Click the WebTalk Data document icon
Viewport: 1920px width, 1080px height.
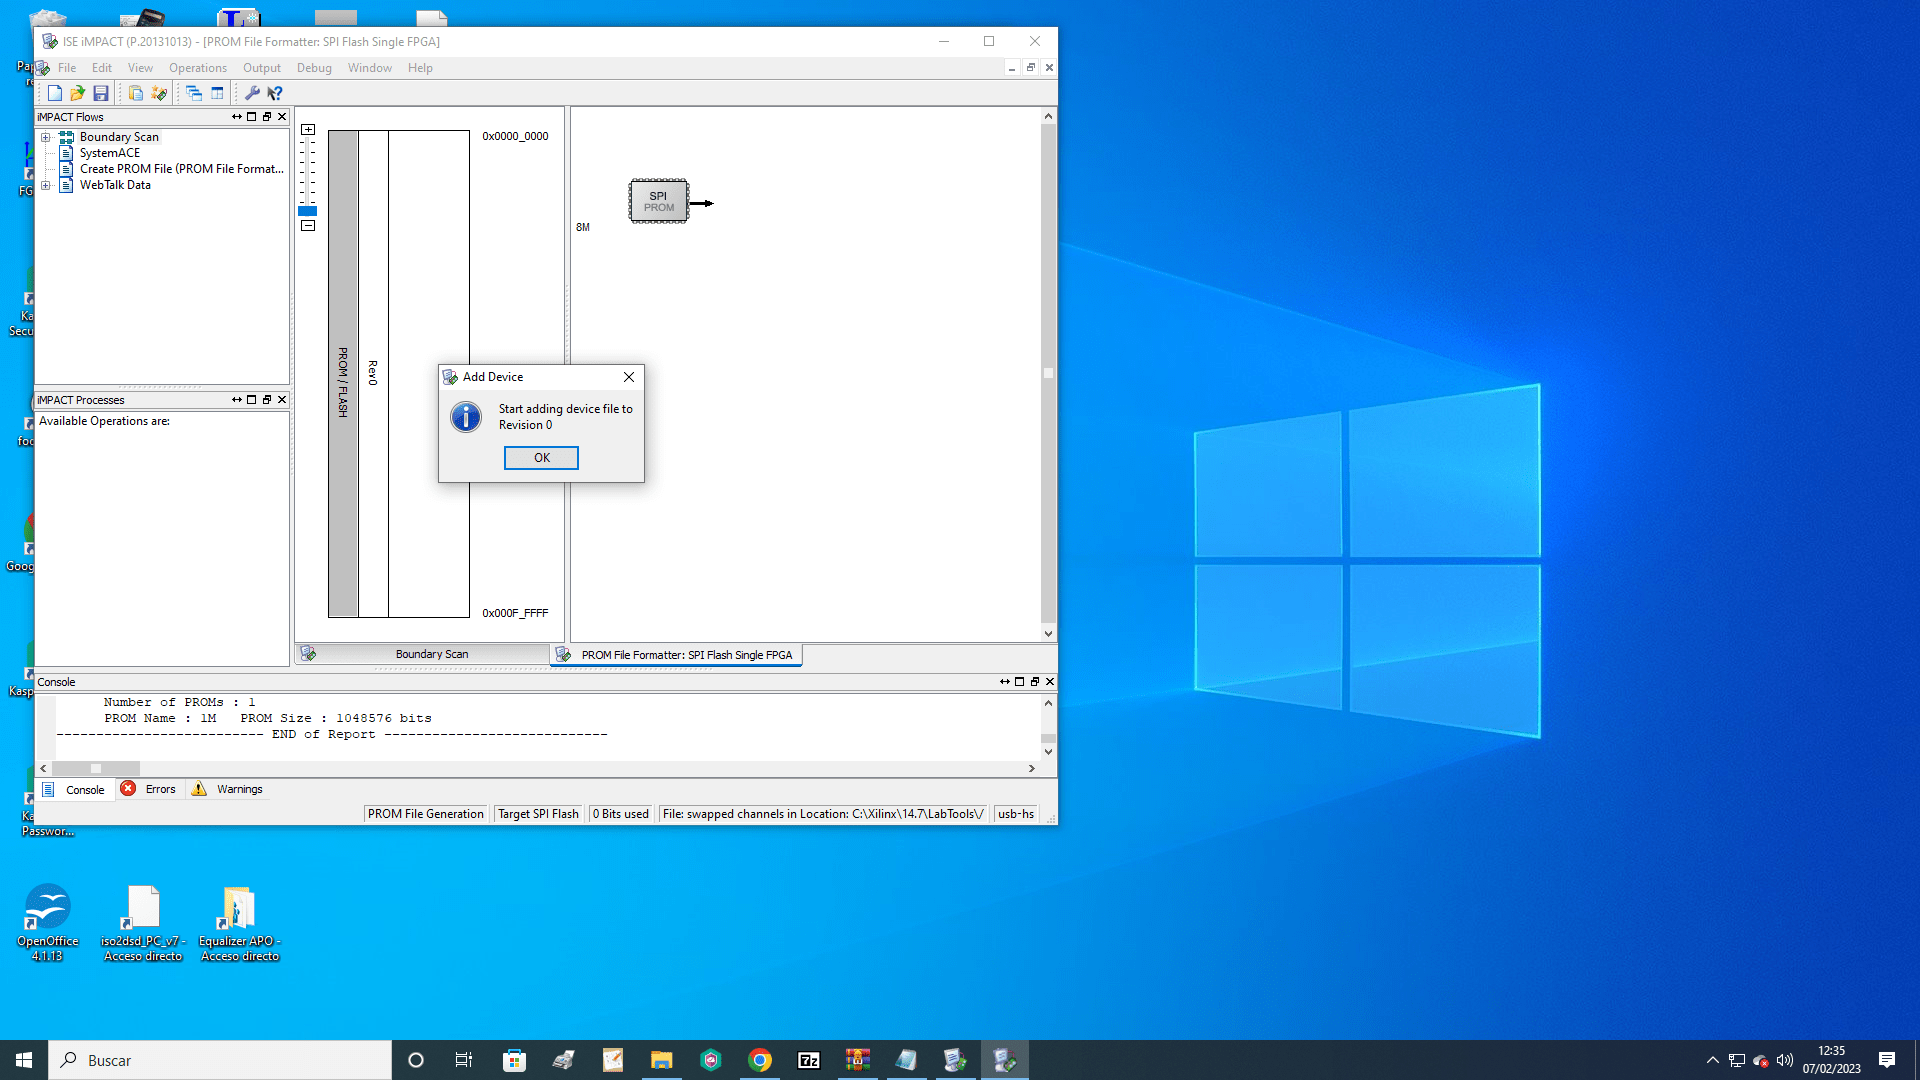click(66, 185)
